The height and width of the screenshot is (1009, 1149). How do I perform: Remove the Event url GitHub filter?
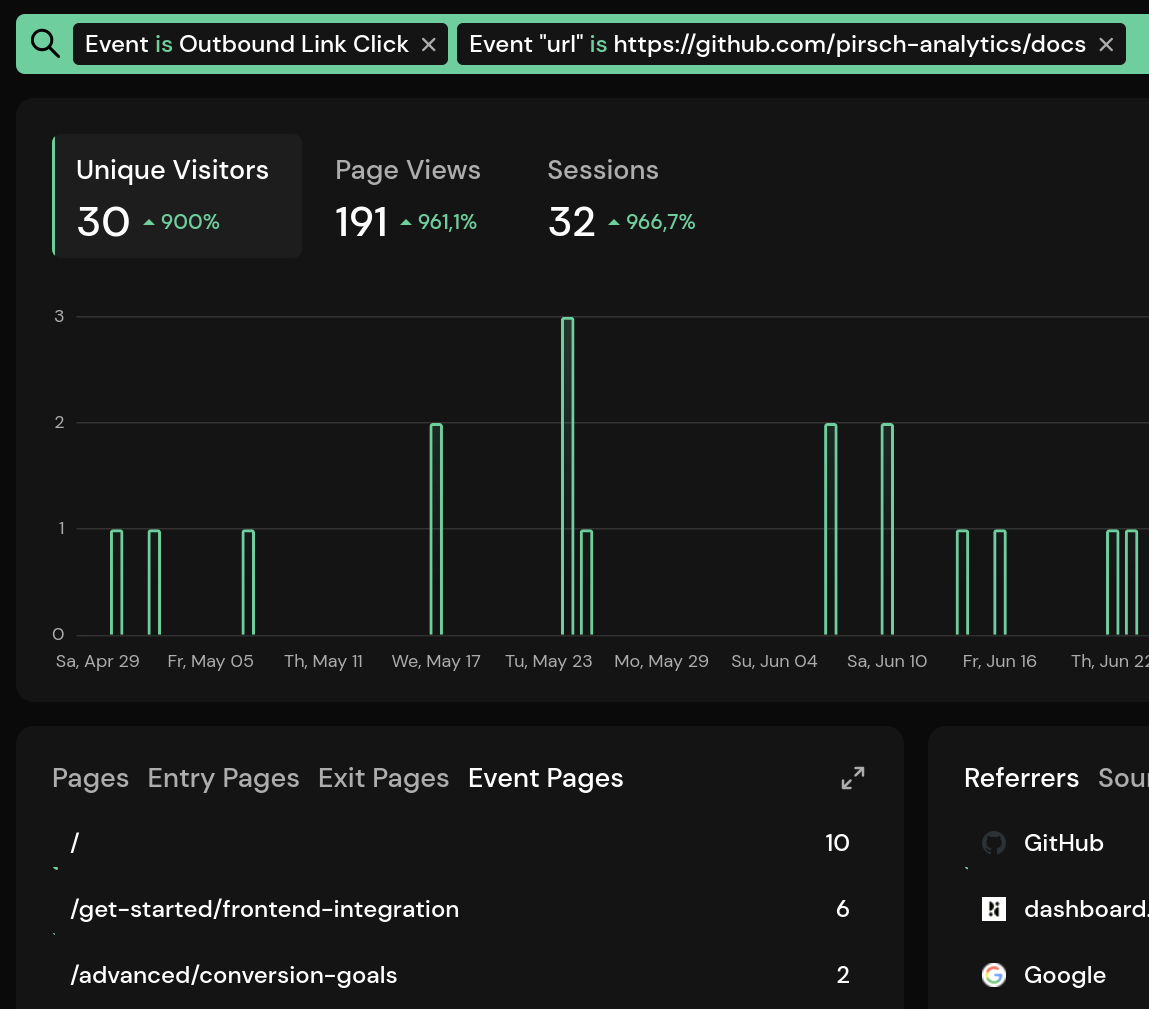coord(1105,44)
